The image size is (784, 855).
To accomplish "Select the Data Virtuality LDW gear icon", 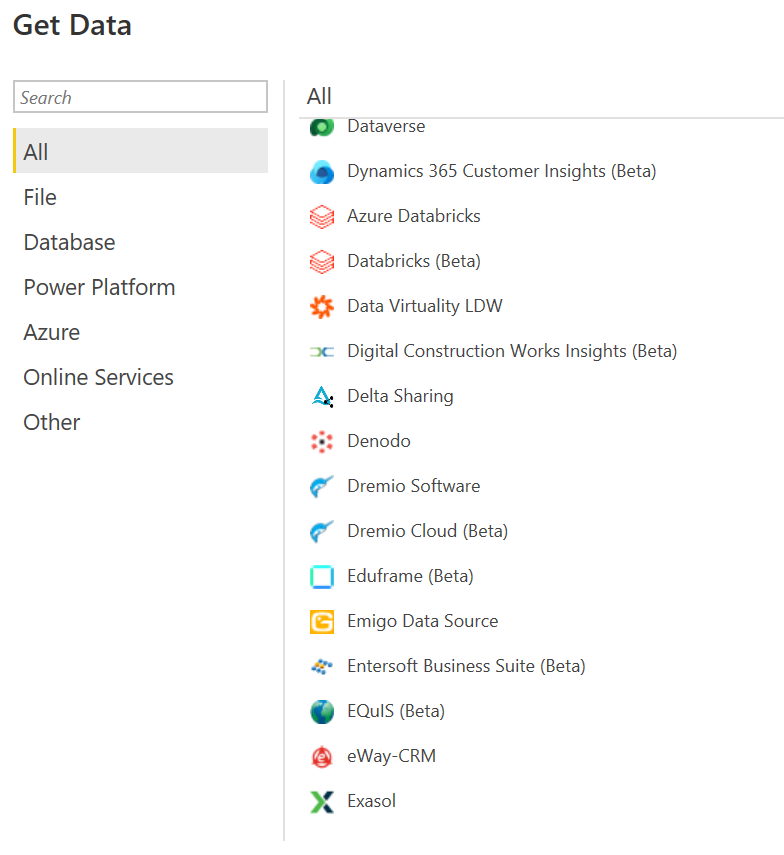I will tap(322, 306).
